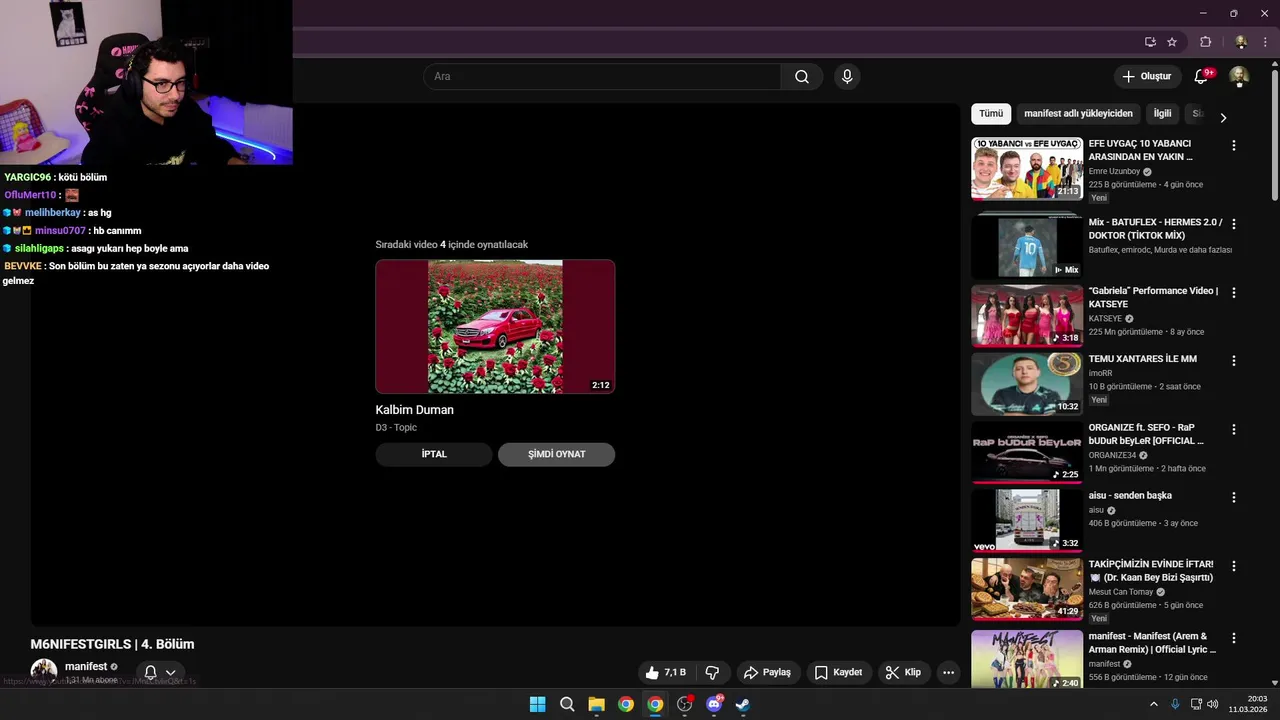Cancel autoplay with İPTAL
The image size is (1280, 720).
click(x=434, y=454)
